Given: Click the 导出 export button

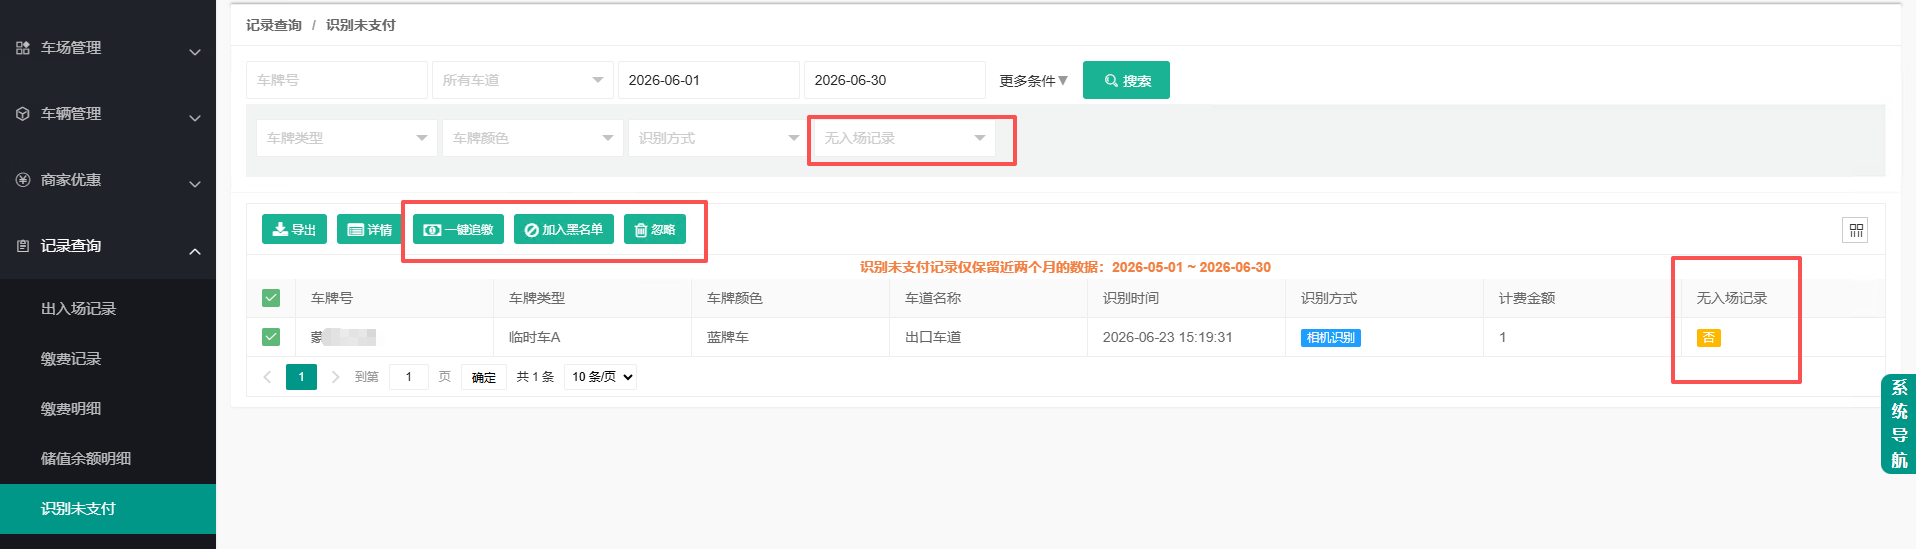Looking at the screenshot, I should [294, 229].
